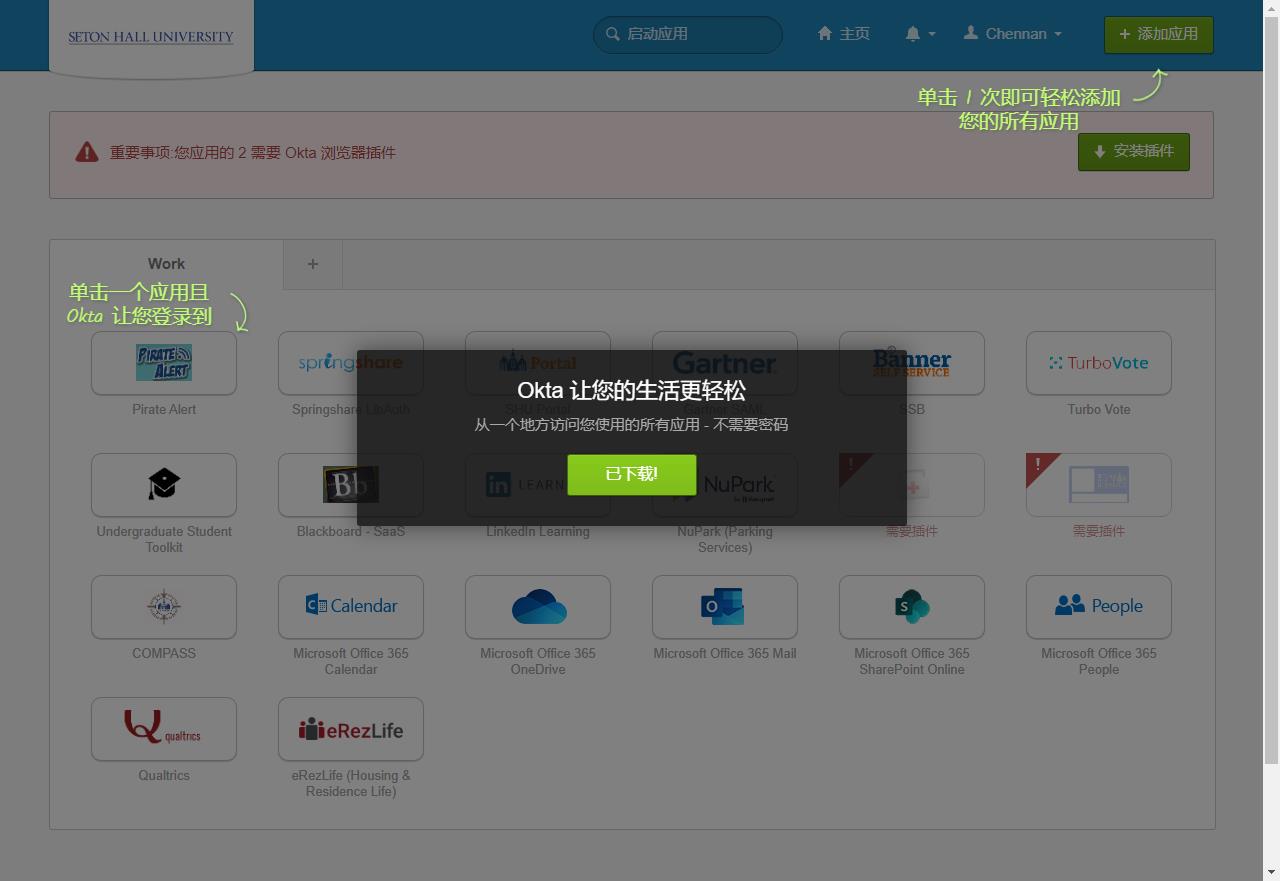
Task: Open LinkedIn Learning app tile
Action: click(538, 485)
